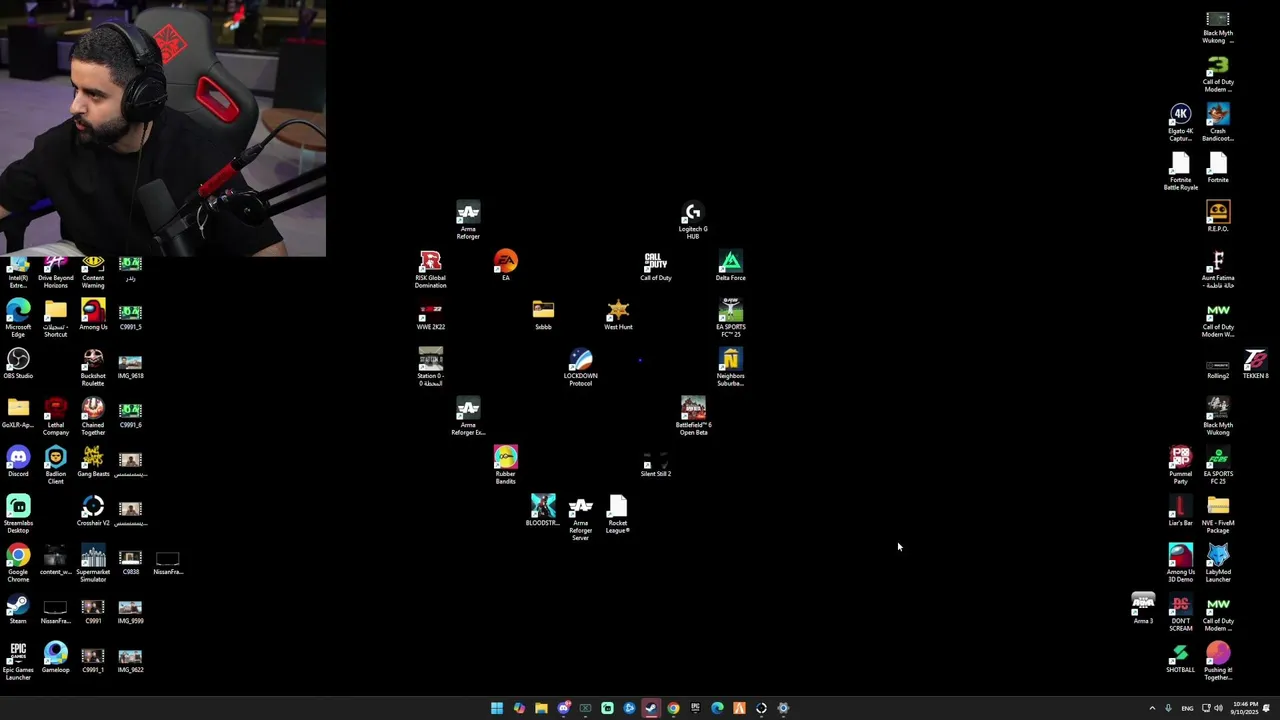
Task: Select the Neighbors Suburban shortcut icon
Action: coord(731,367)
